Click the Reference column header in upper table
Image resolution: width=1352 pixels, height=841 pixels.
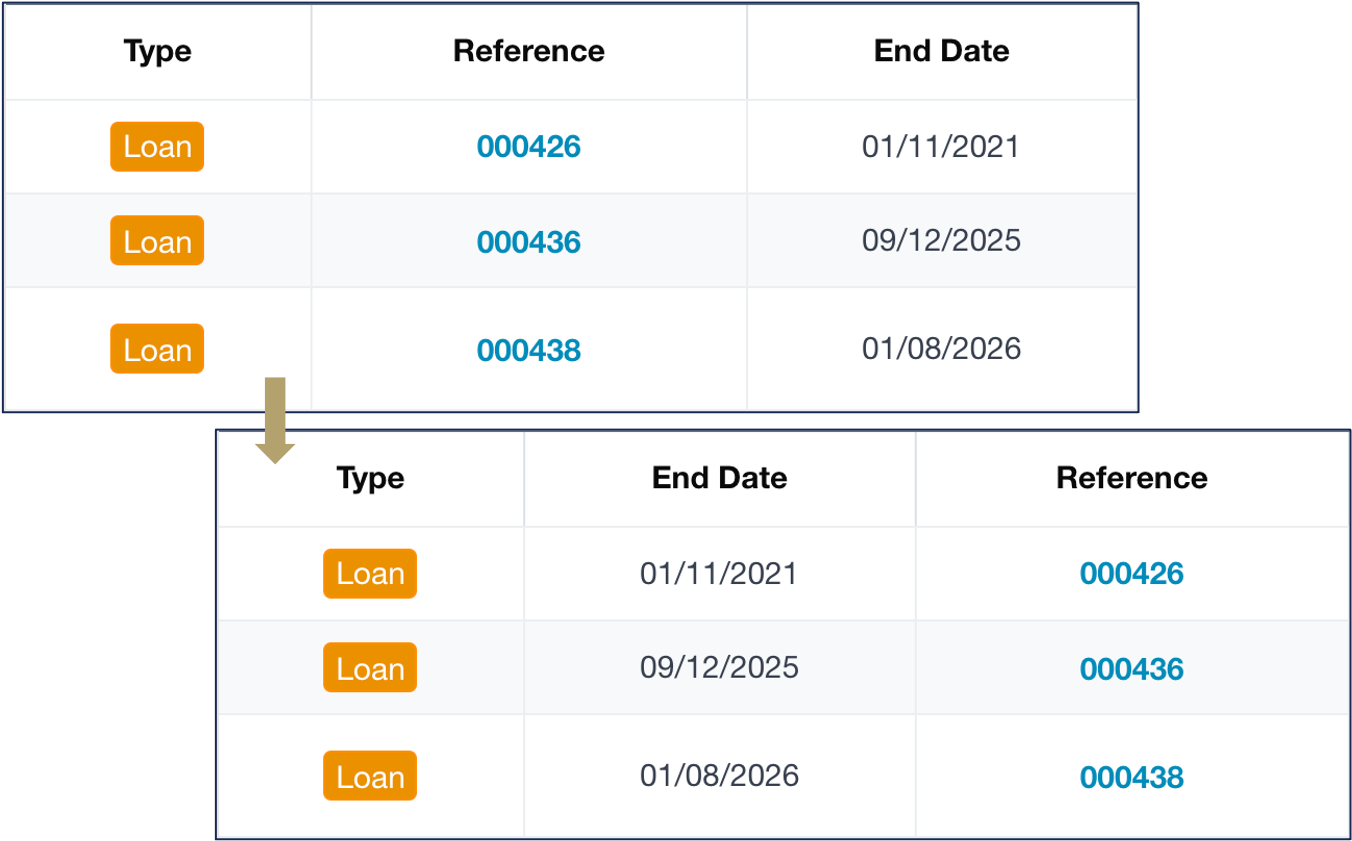pos(528,51)
